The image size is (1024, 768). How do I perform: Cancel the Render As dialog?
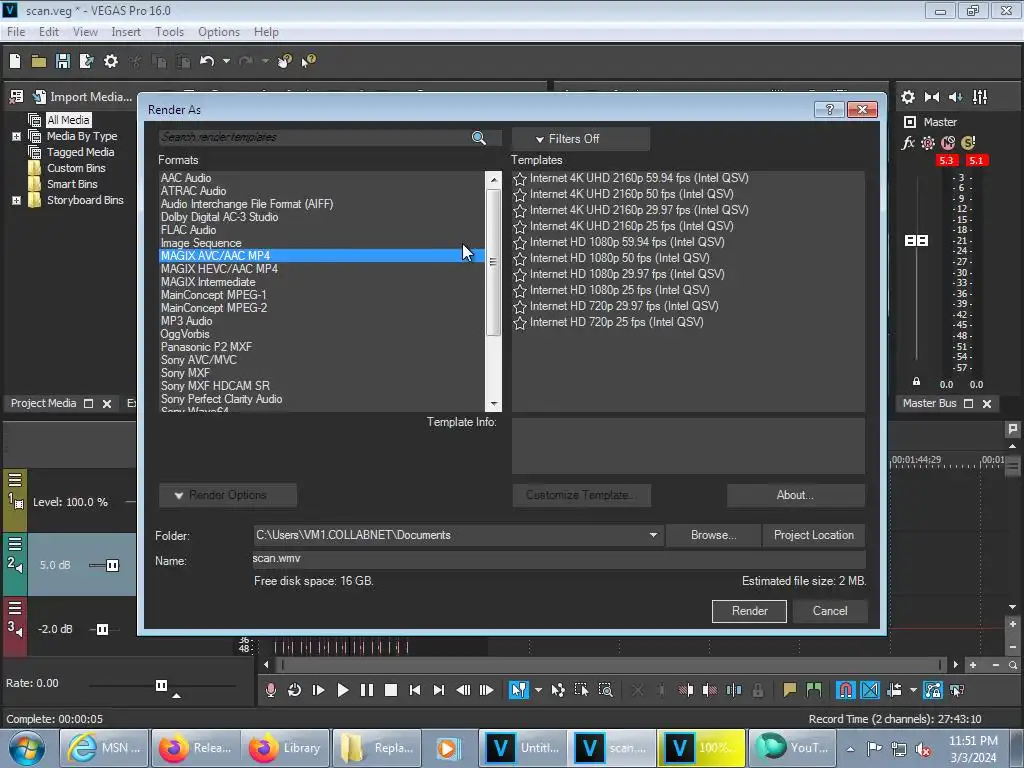click(829, 611)
